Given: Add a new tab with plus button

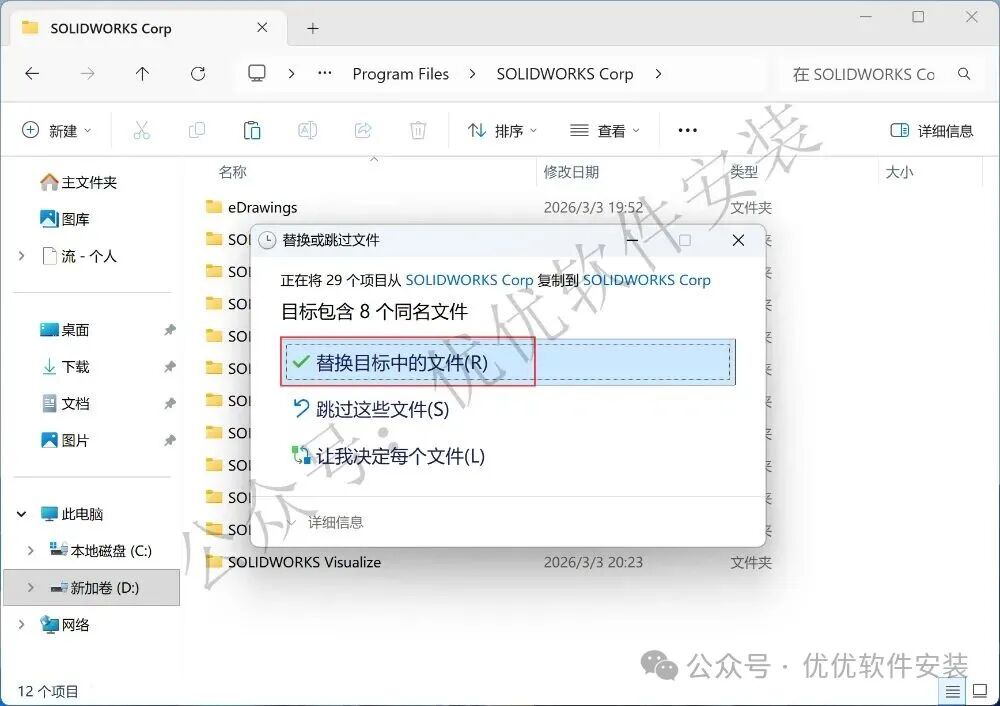Looking at the screenshot, I should tap(312, 28).
